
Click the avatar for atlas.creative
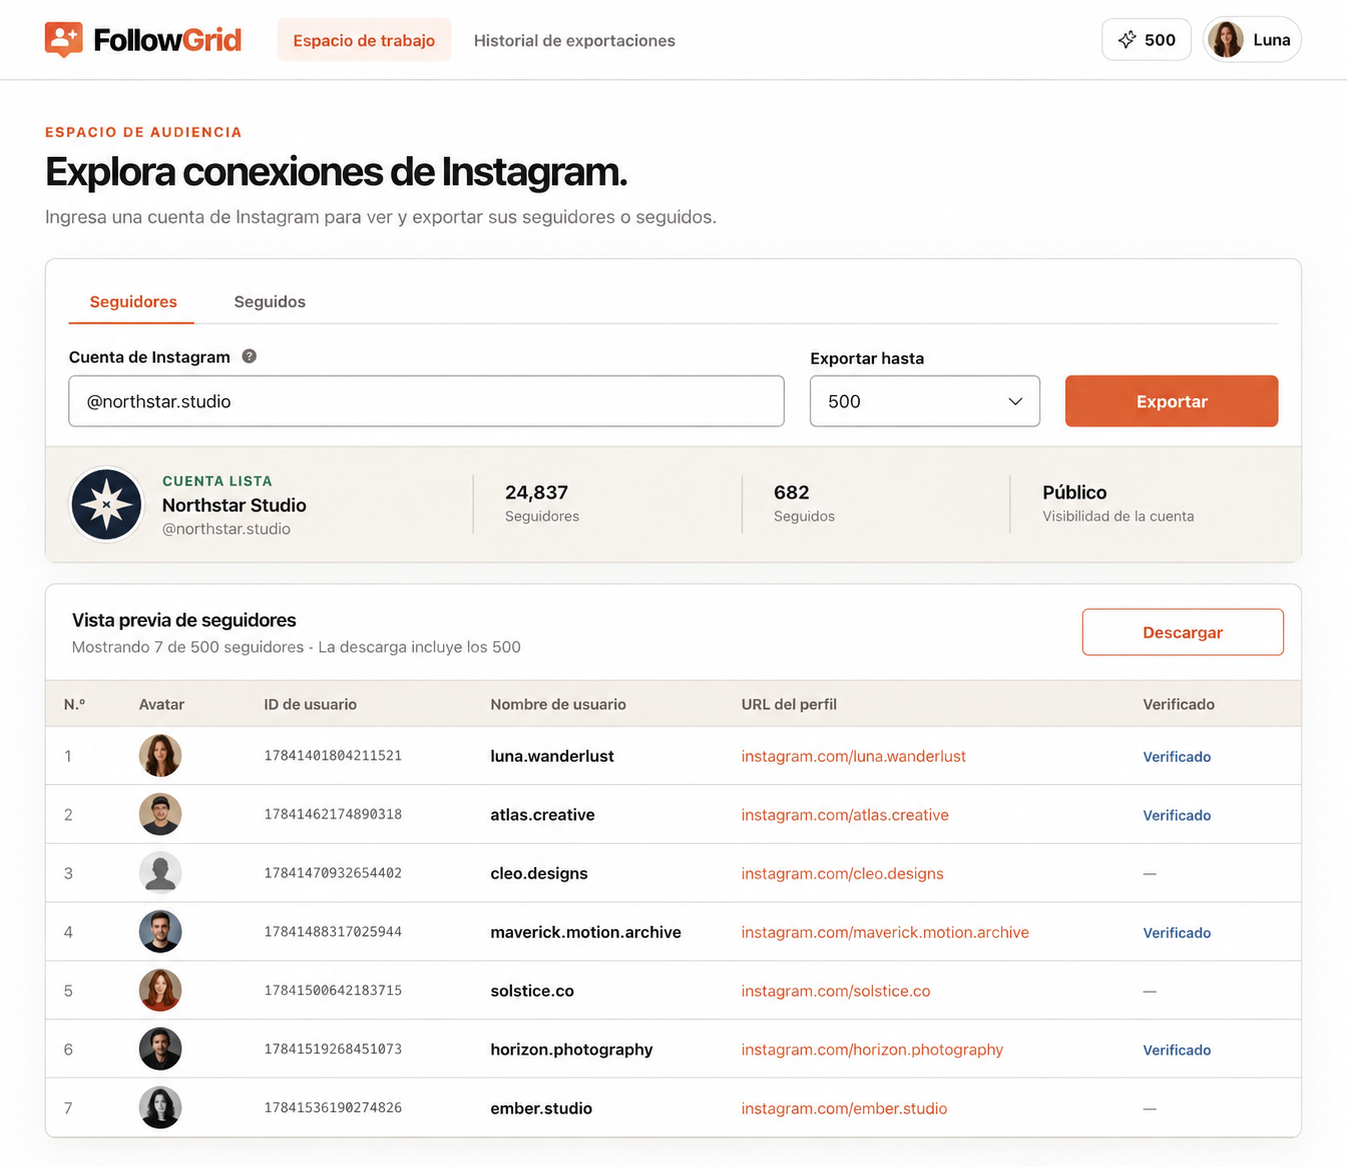pyautogui.click(x=160, y=814)
